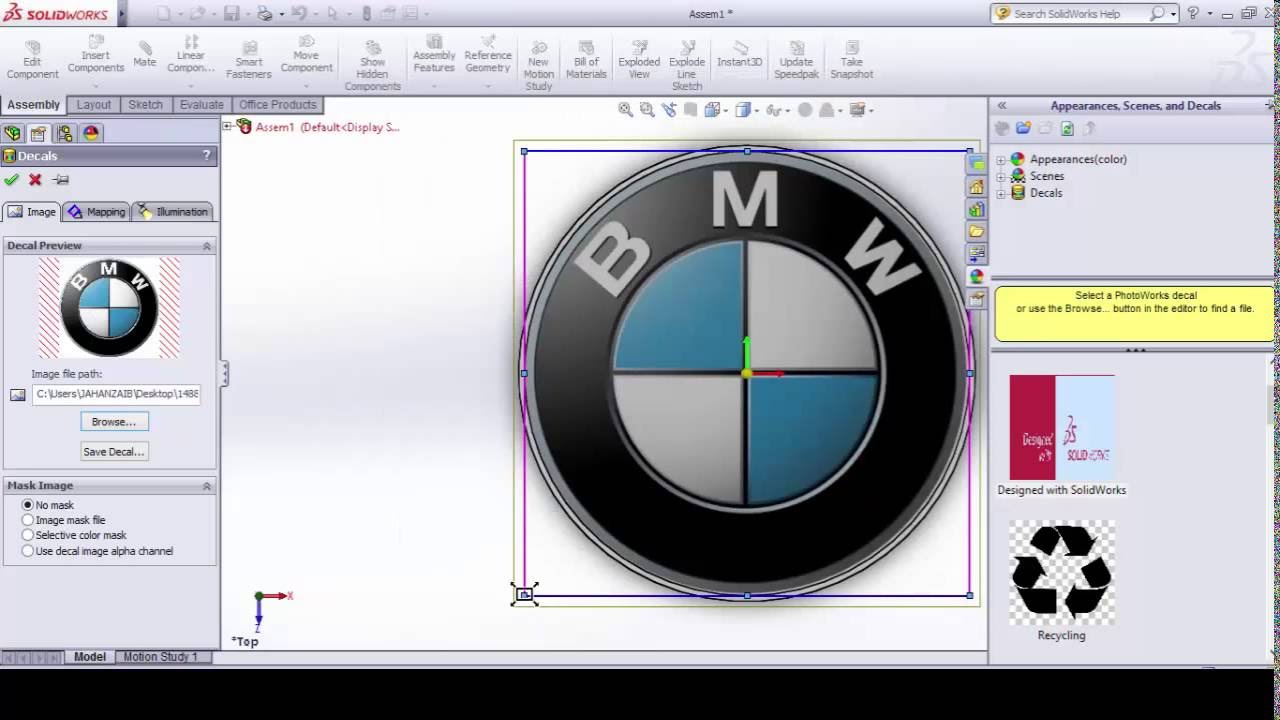This screenshot has height=720, width=1280.
Task: Toggle Instant3D
Action: pos(740,55)
